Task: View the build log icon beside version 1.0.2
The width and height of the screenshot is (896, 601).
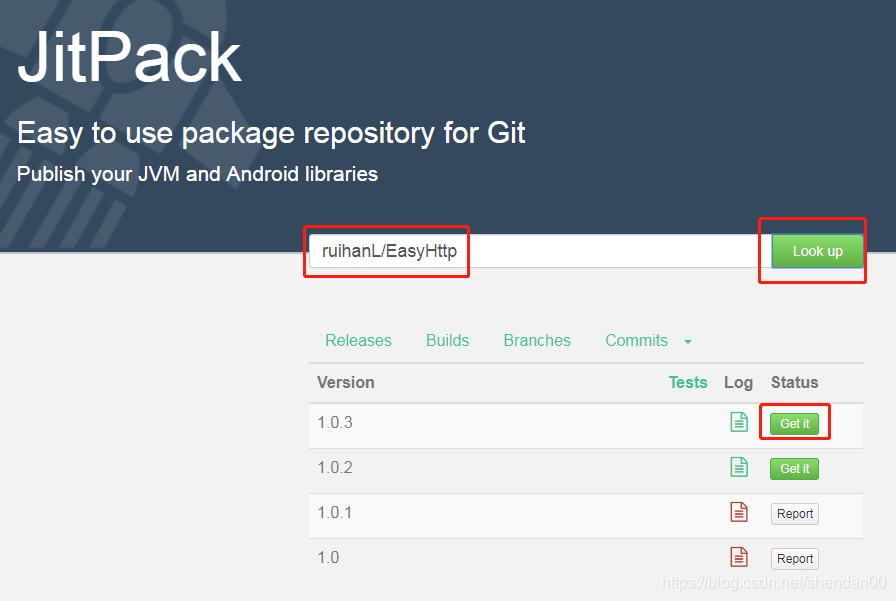Action: [739, 467]
